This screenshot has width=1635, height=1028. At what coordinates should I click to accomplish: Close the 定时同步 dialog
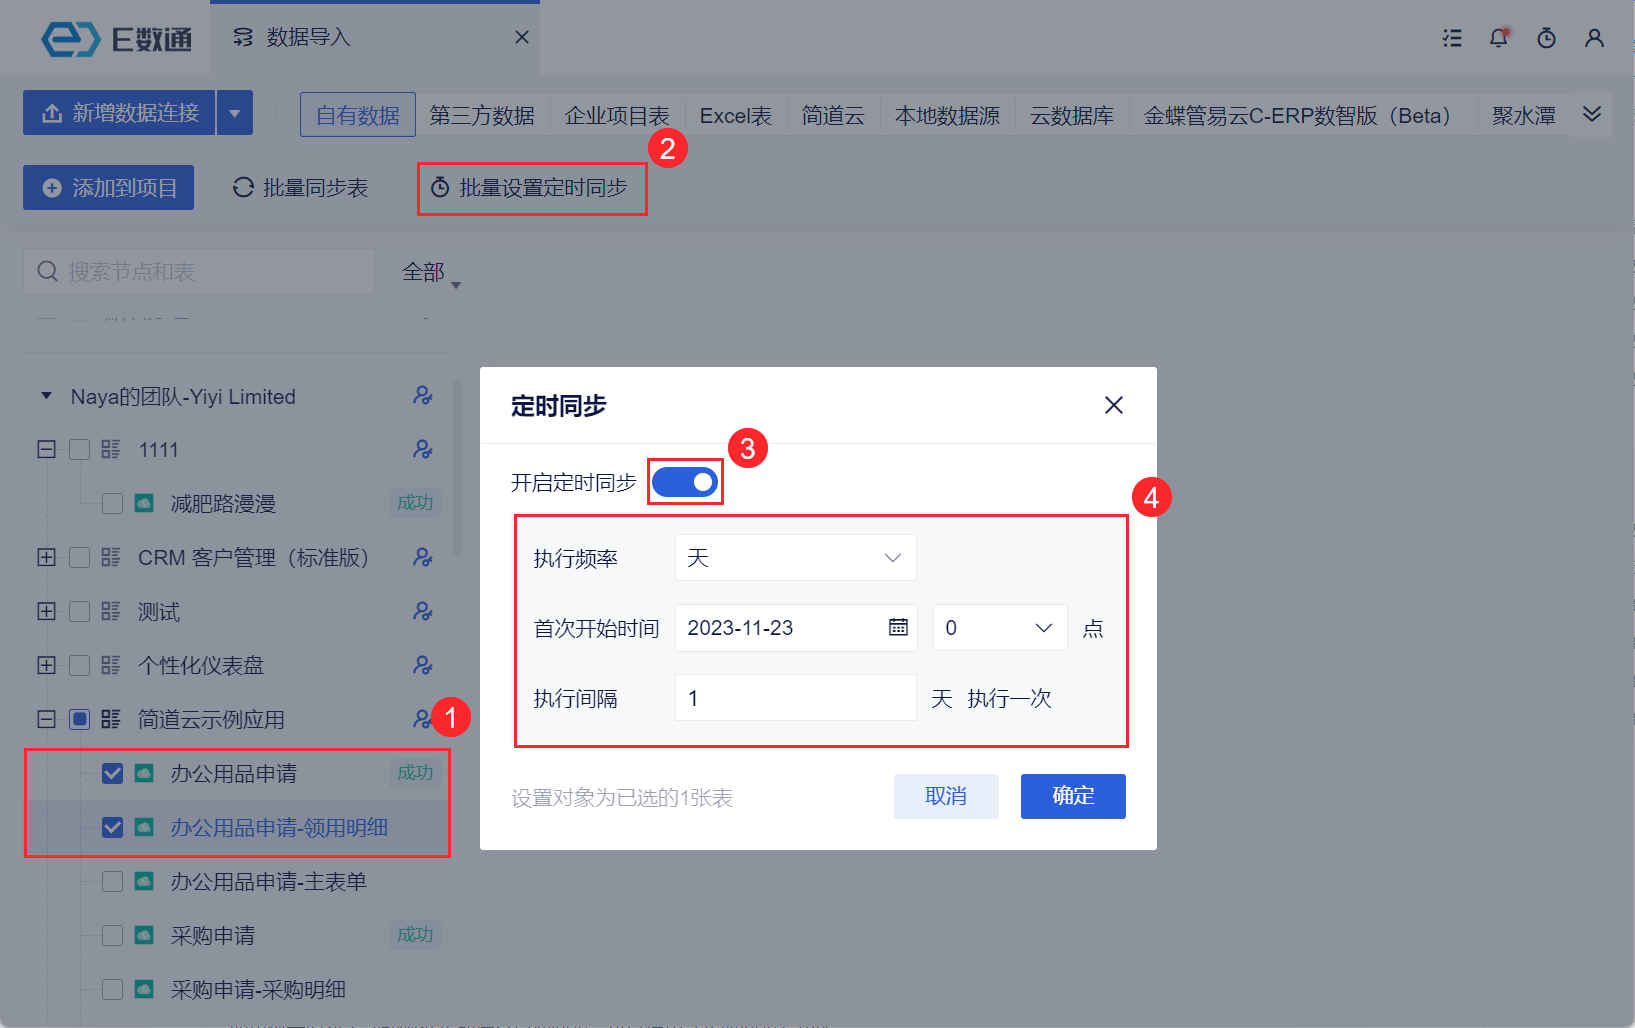pos(1114,405)
